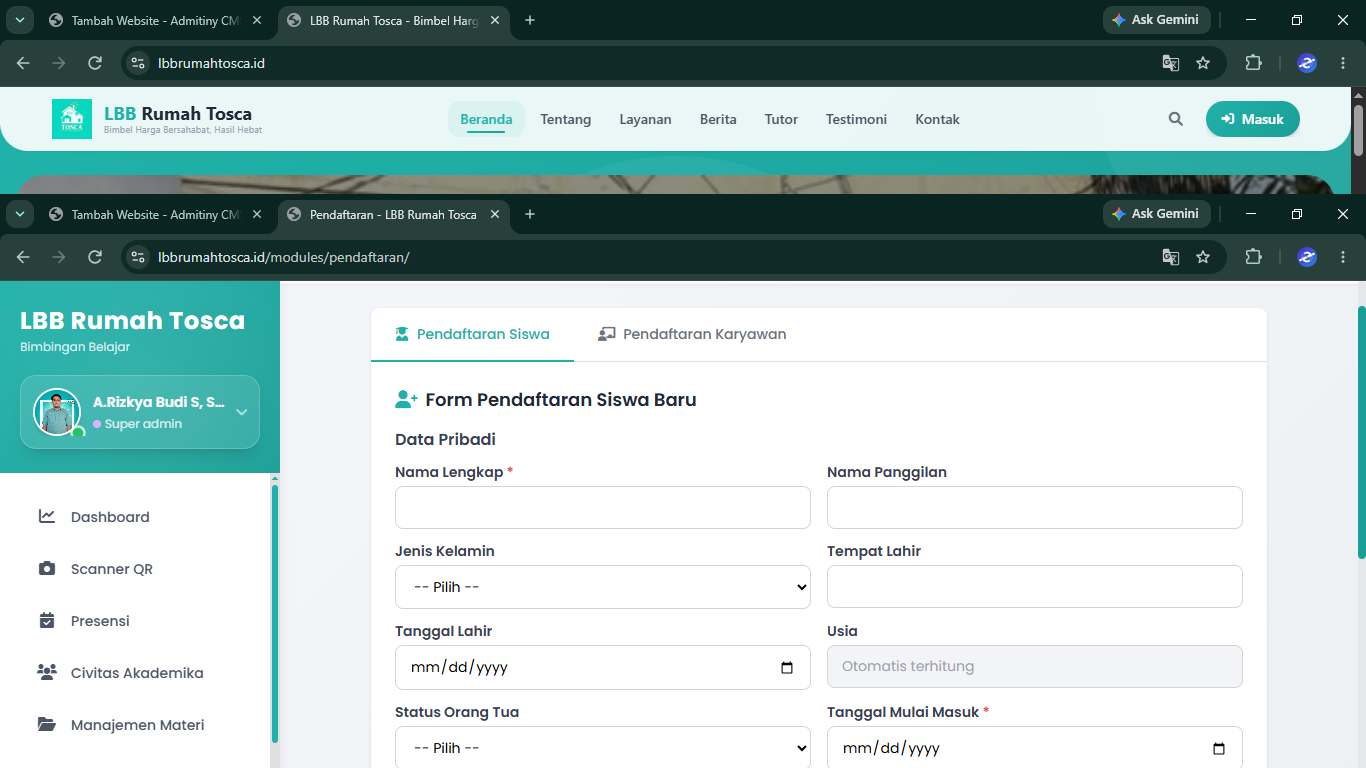Select Tambah Website tab in front window
Viewport: 1366px width, 768px height.
[154, 214]
